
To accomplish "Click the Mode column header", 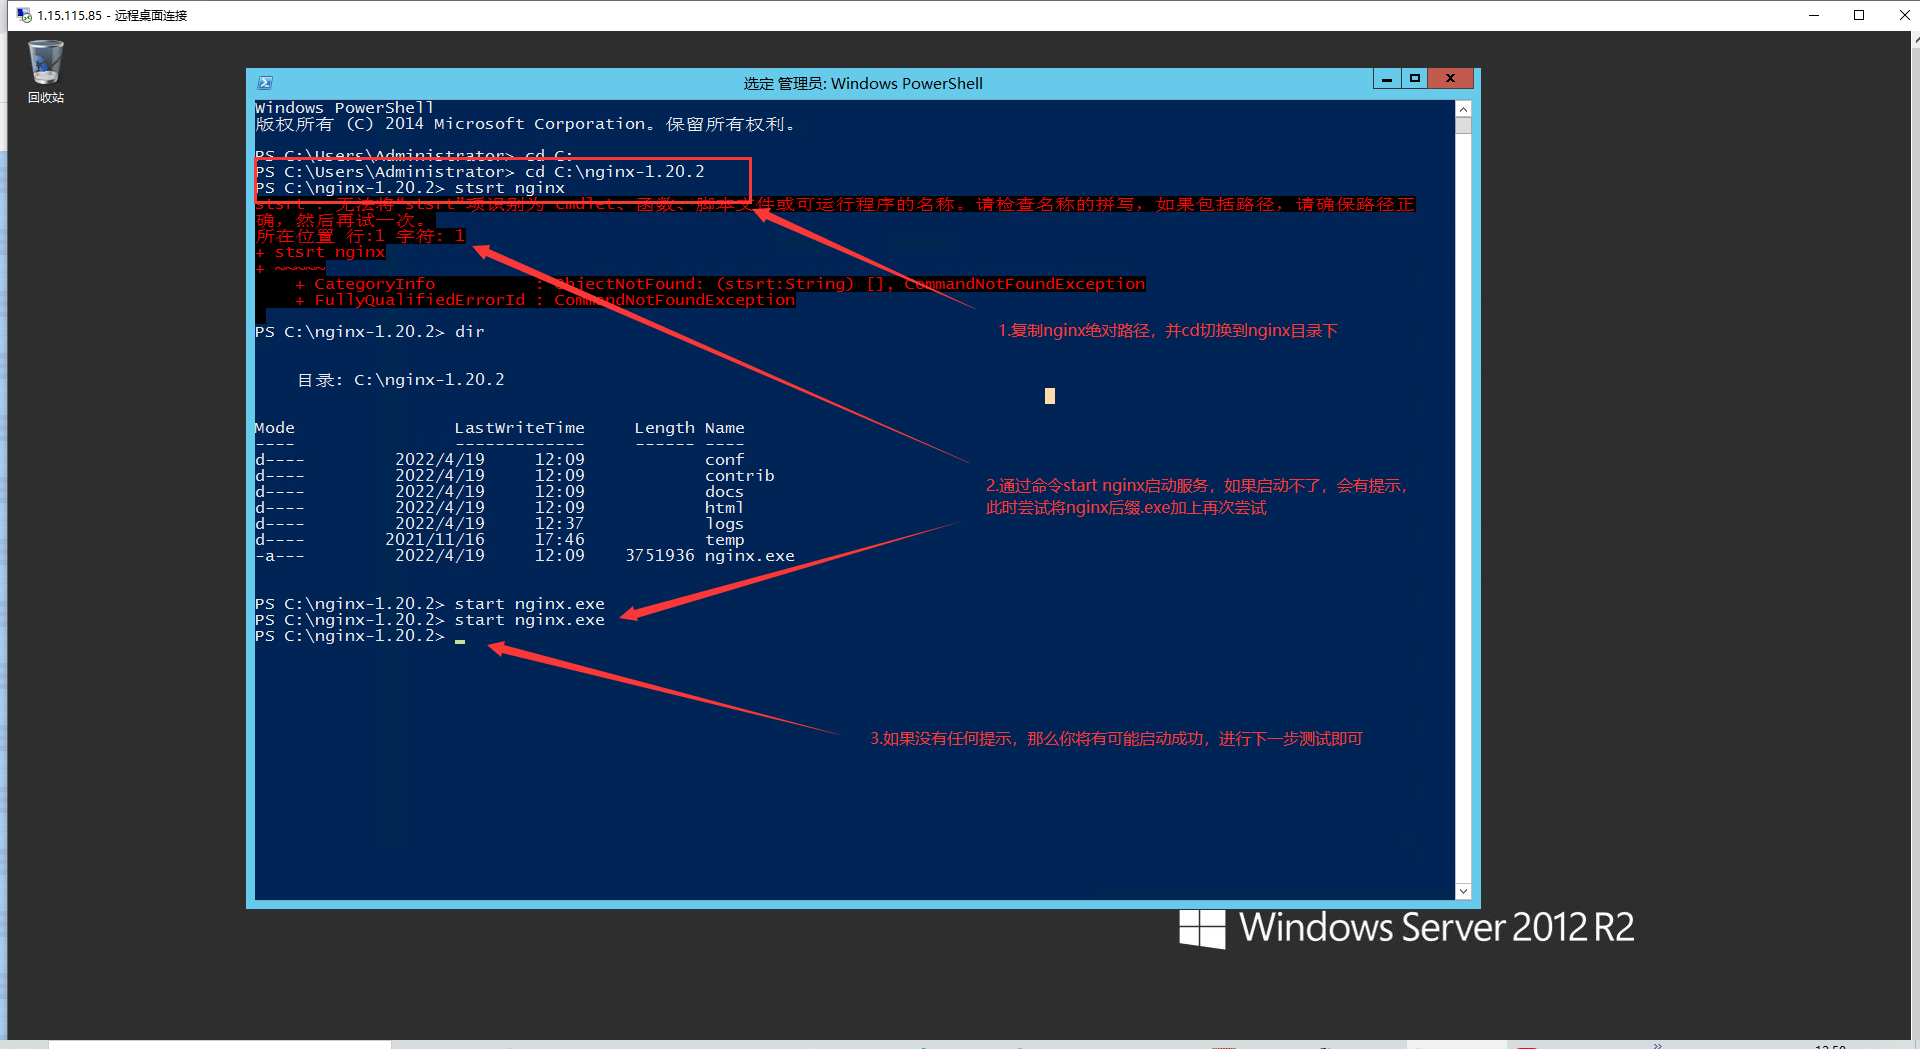I will click(275, 428).
